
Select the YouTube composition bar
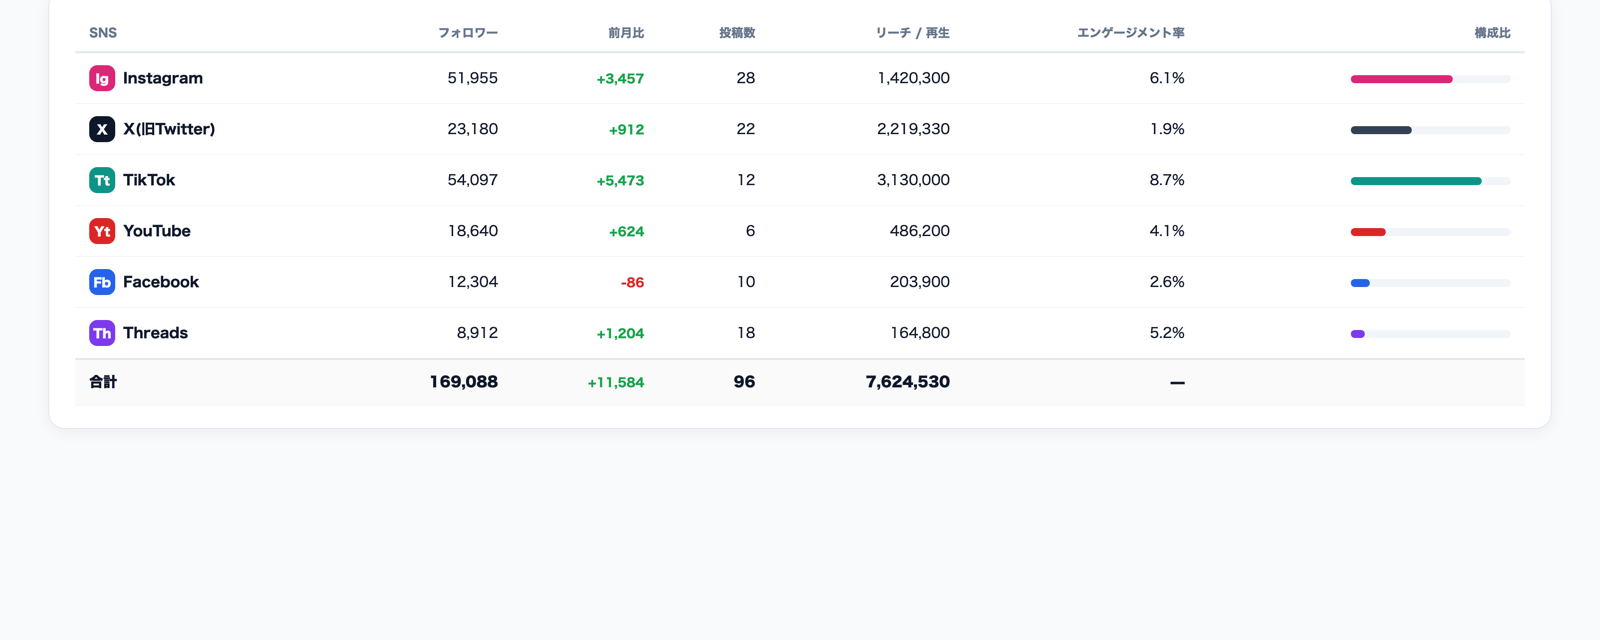[x=1430, y=232]
